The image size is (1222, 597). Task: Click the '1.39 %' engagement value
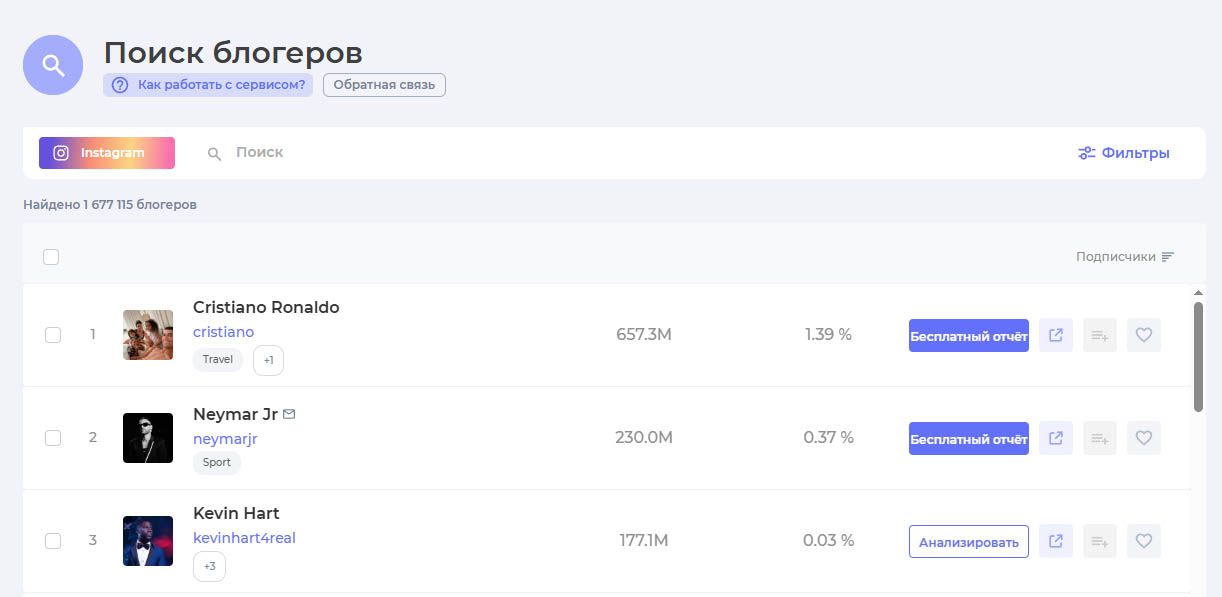pyautogui.click(x=828, y=334)
